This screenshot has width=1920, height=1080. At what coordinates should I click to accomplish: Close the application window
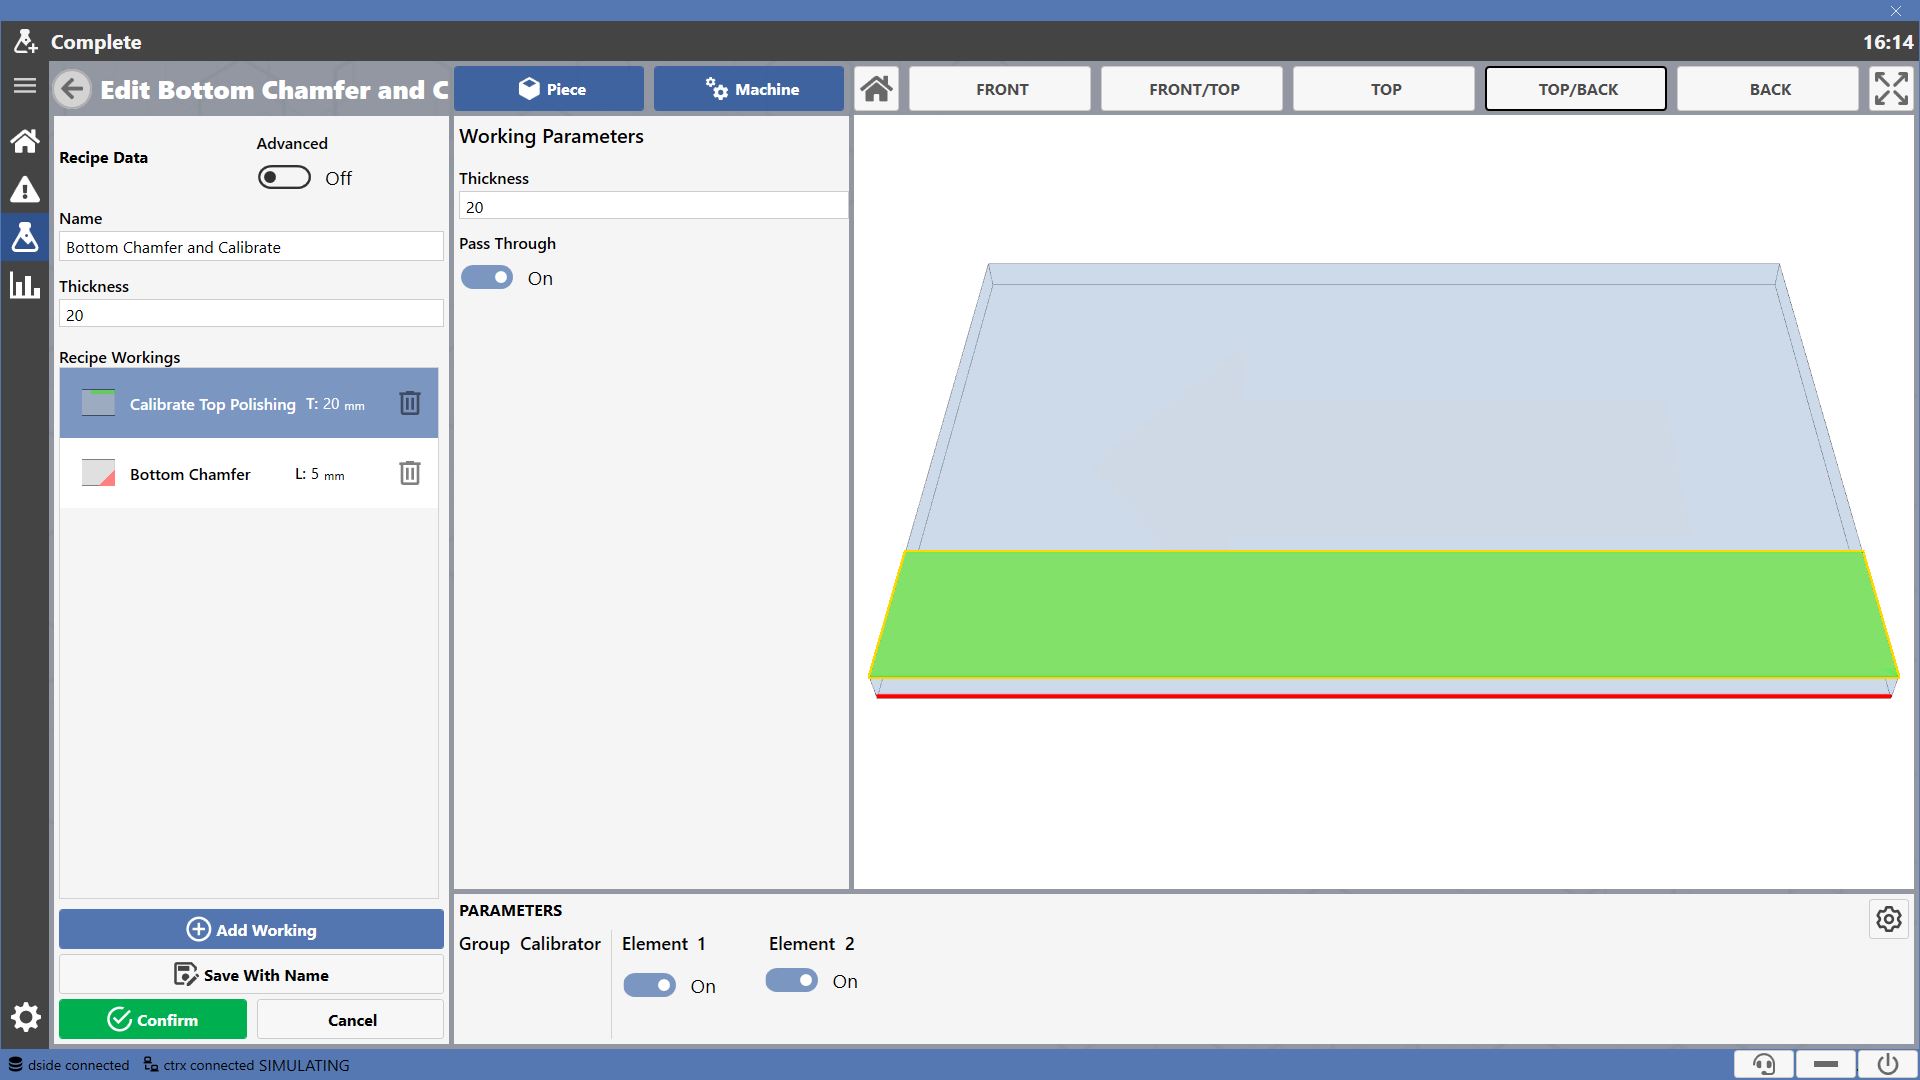(x=1895, y=10)
